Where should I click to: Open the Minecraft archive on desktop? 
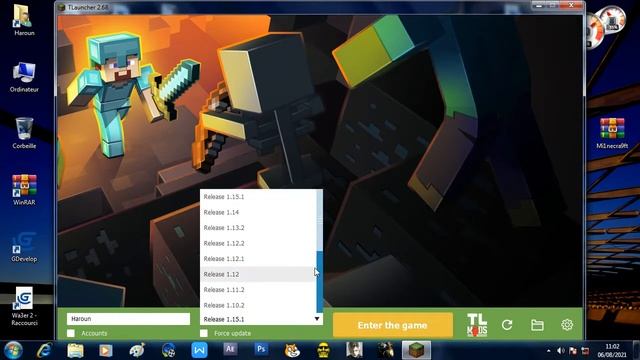pos(611,133)
